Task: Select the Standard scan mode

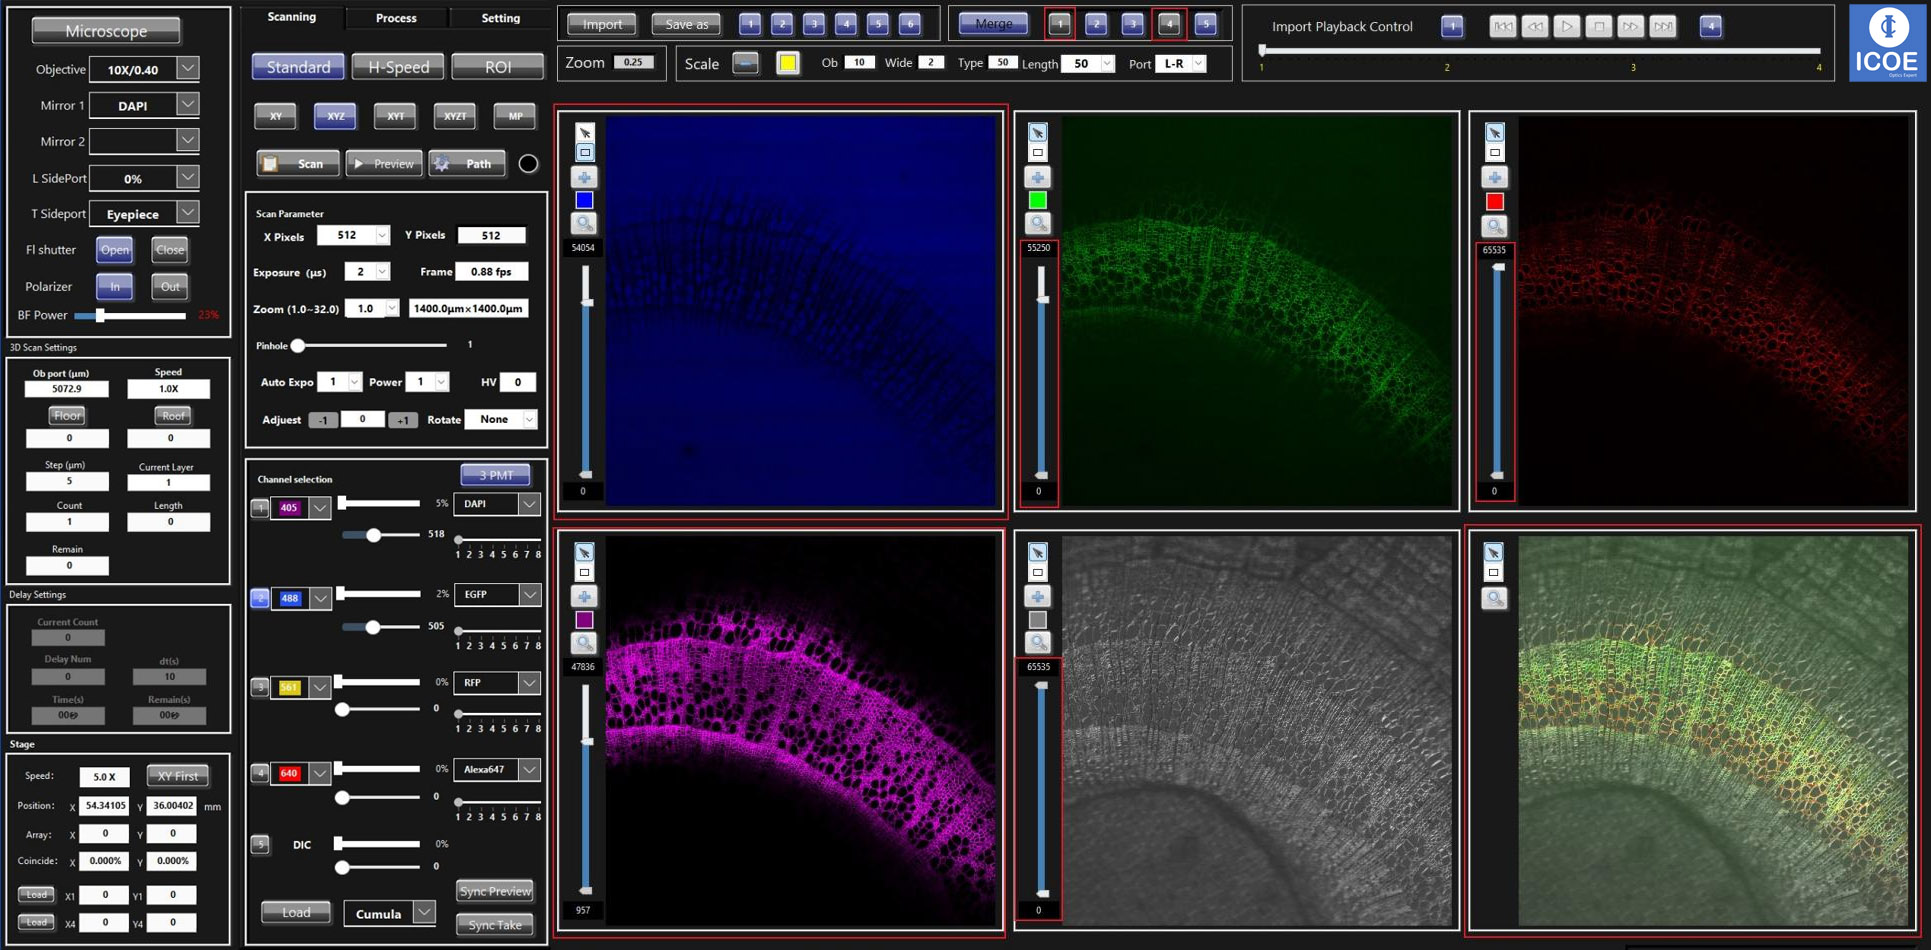Action: tap(298, 67)
